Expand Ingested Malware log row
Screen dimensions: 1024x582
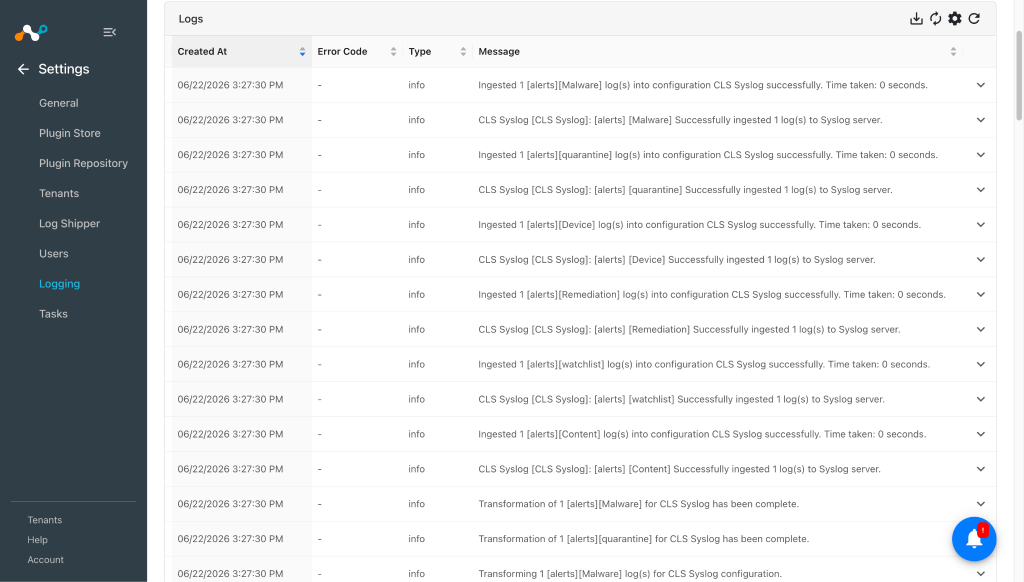tap(980, 85)
